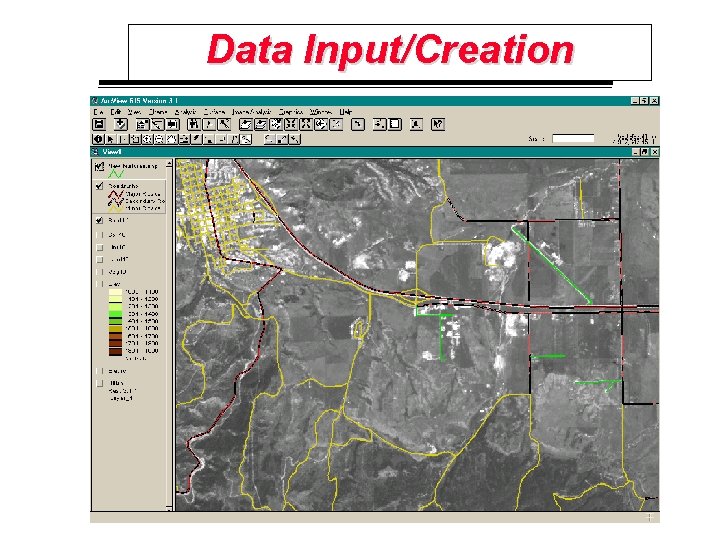Viewport: 720px width, 540px height.
Task: Click the bright green elevation legend swatch
Action: point(115,314)
